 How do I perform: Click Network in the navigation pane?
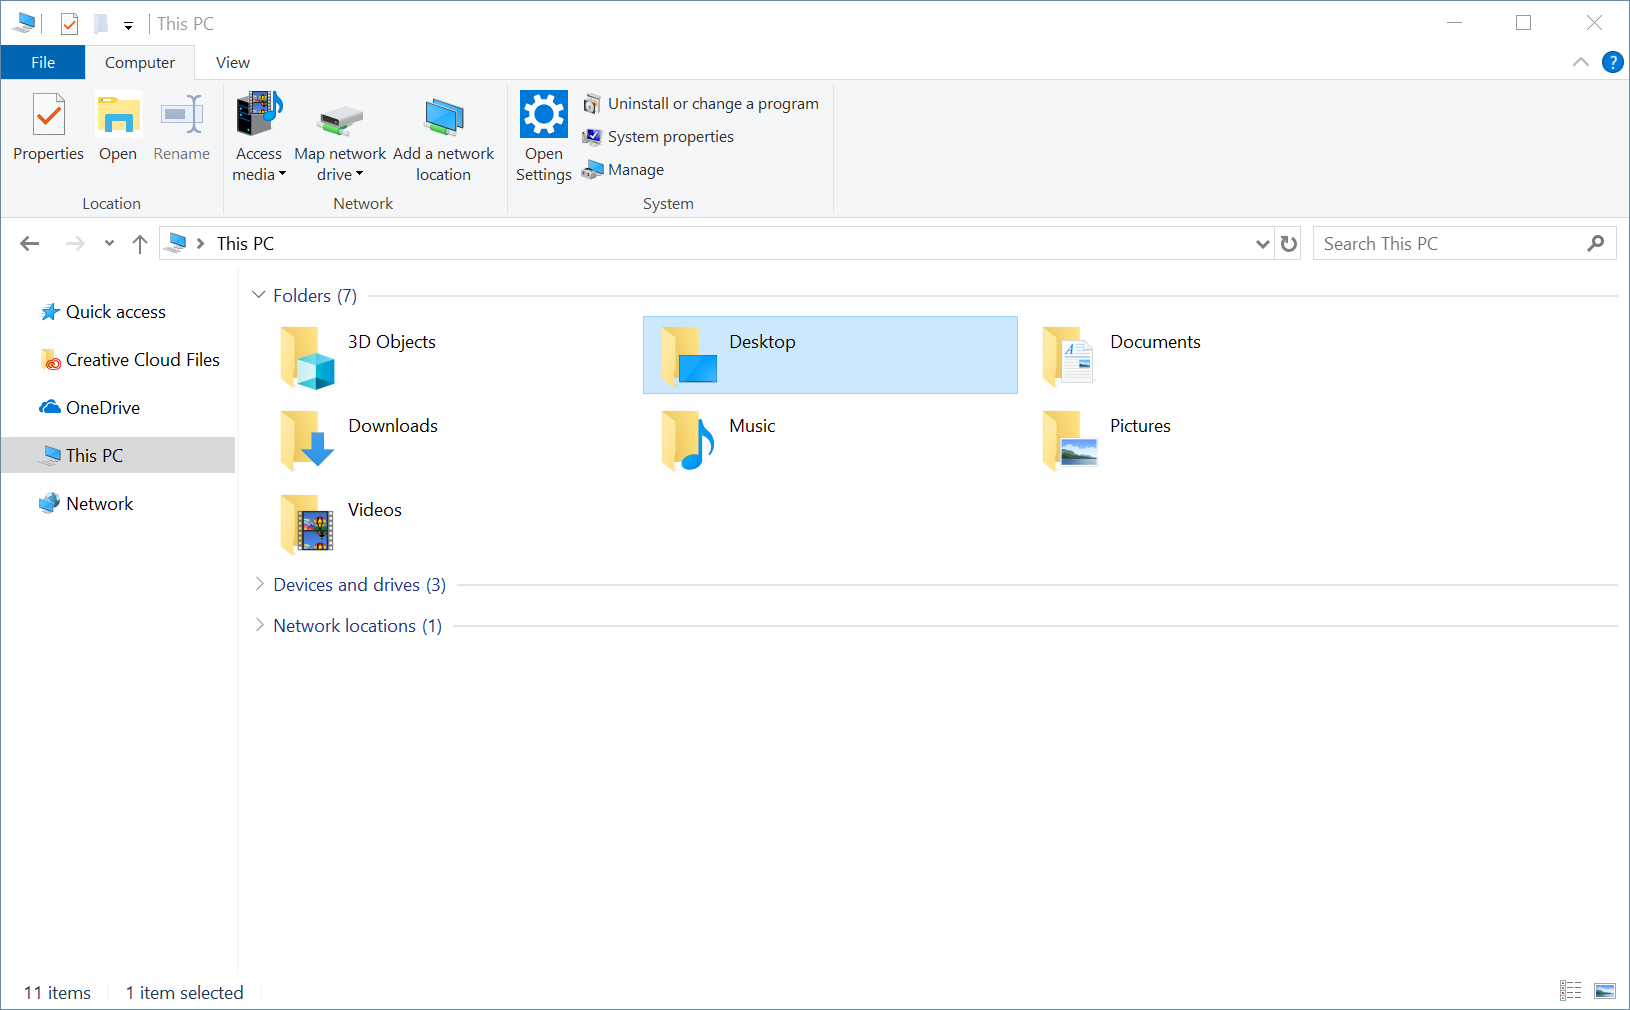pyautogui.click(x=99, y=503)
